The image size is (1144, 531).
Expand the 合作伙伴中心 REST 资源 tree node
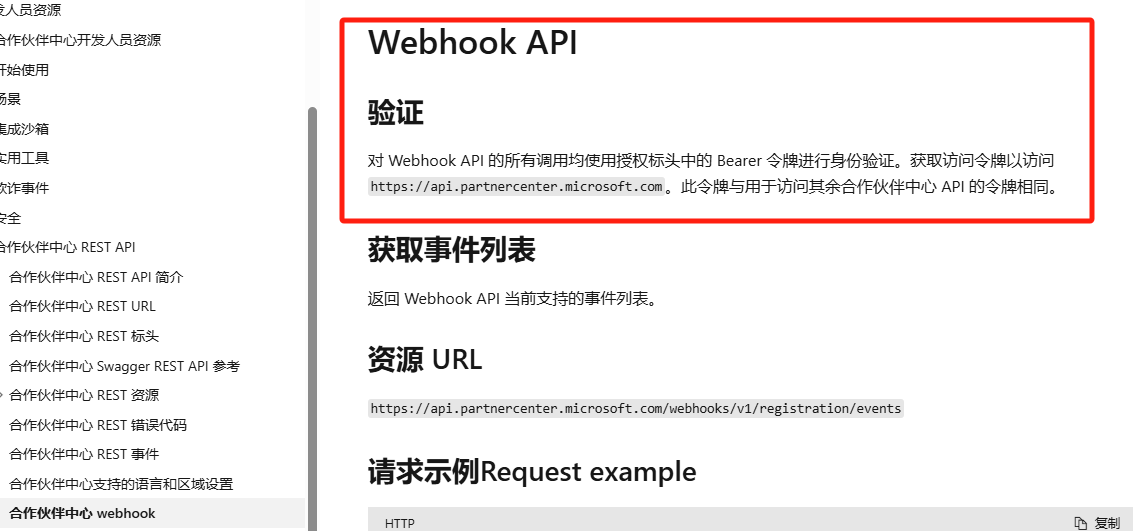click(x=2, y=395)
